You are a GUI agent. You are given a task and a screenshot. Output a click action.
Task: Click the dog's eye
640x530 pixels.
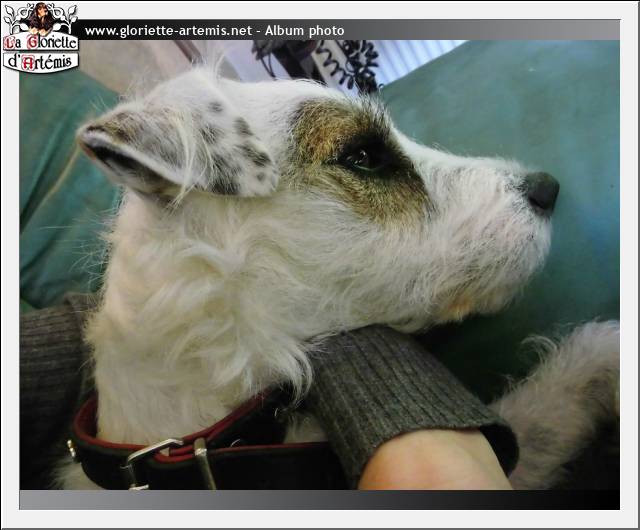pyautogui.click(x=360, y=157)
